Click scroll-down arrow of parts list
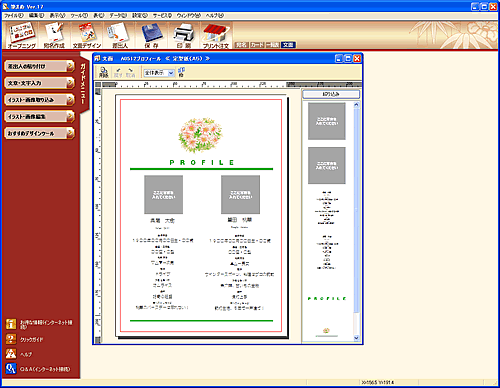Image resolution: width=500 pixels, height=388 pixels. (356, 338)
